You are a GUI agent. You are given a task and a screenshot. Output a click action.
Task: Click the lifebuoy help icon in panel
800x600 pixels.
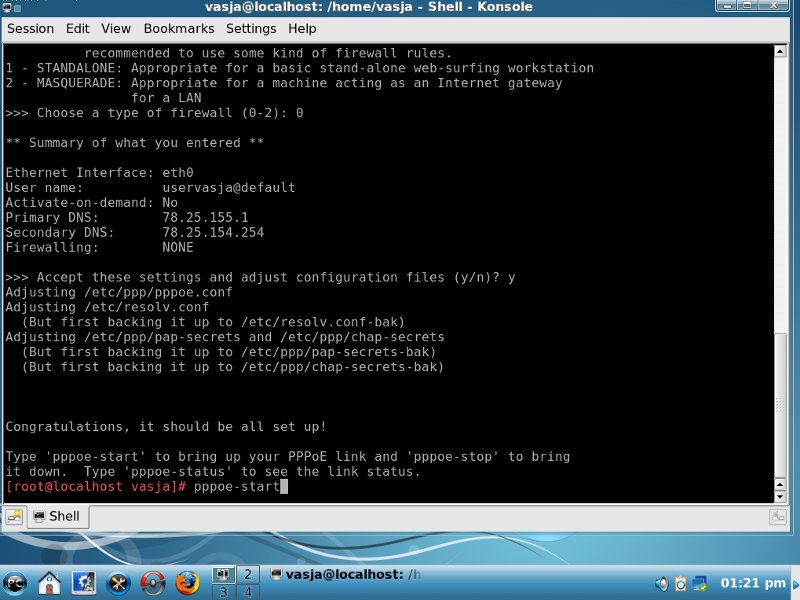click(153, 581)
